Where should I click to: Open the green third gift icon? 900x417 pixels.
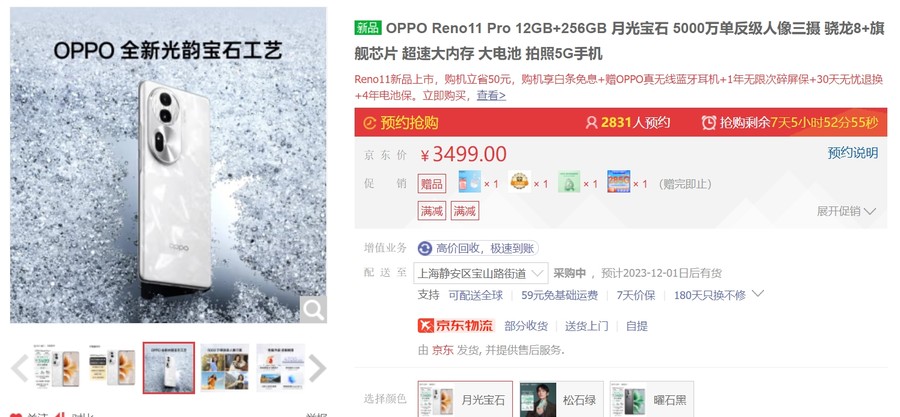[569, 182]
